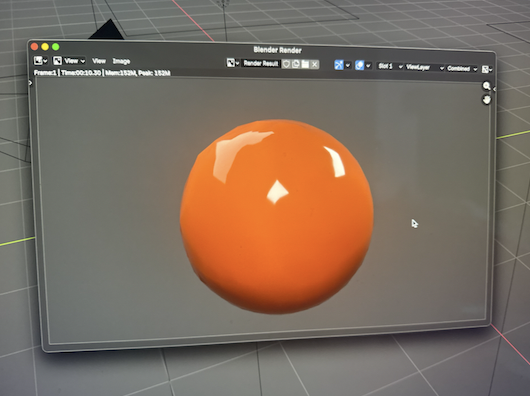The width and height of the screenshot is (530, 396).
Task: Click the new image copy icon
Action: [295, 64]
